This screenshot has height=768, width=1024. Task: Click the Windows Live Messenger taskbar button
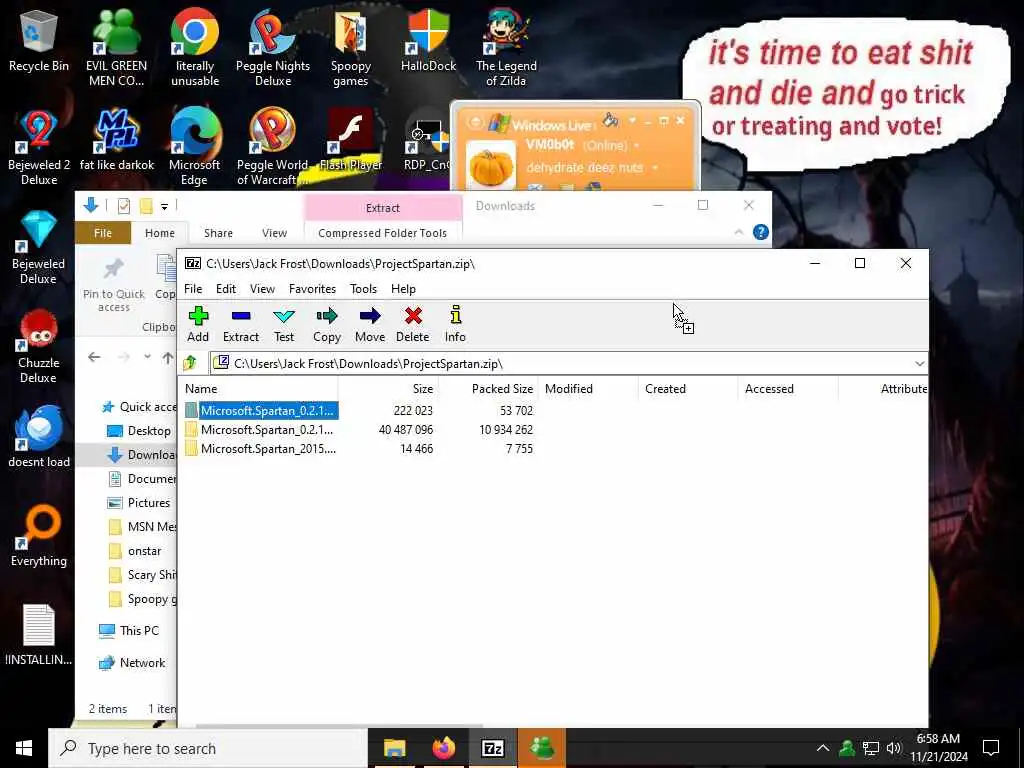[542, 748]
